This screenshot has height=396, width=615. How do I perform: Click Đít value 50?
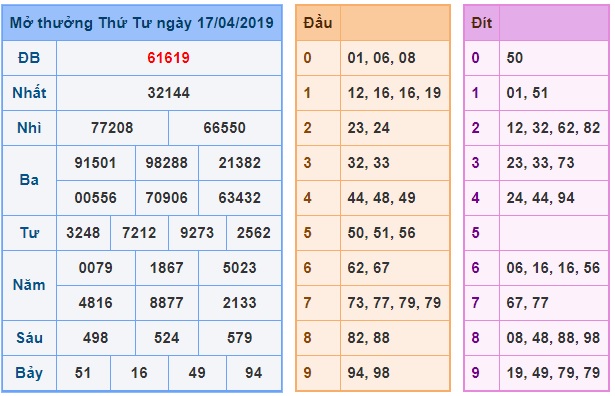515,58
